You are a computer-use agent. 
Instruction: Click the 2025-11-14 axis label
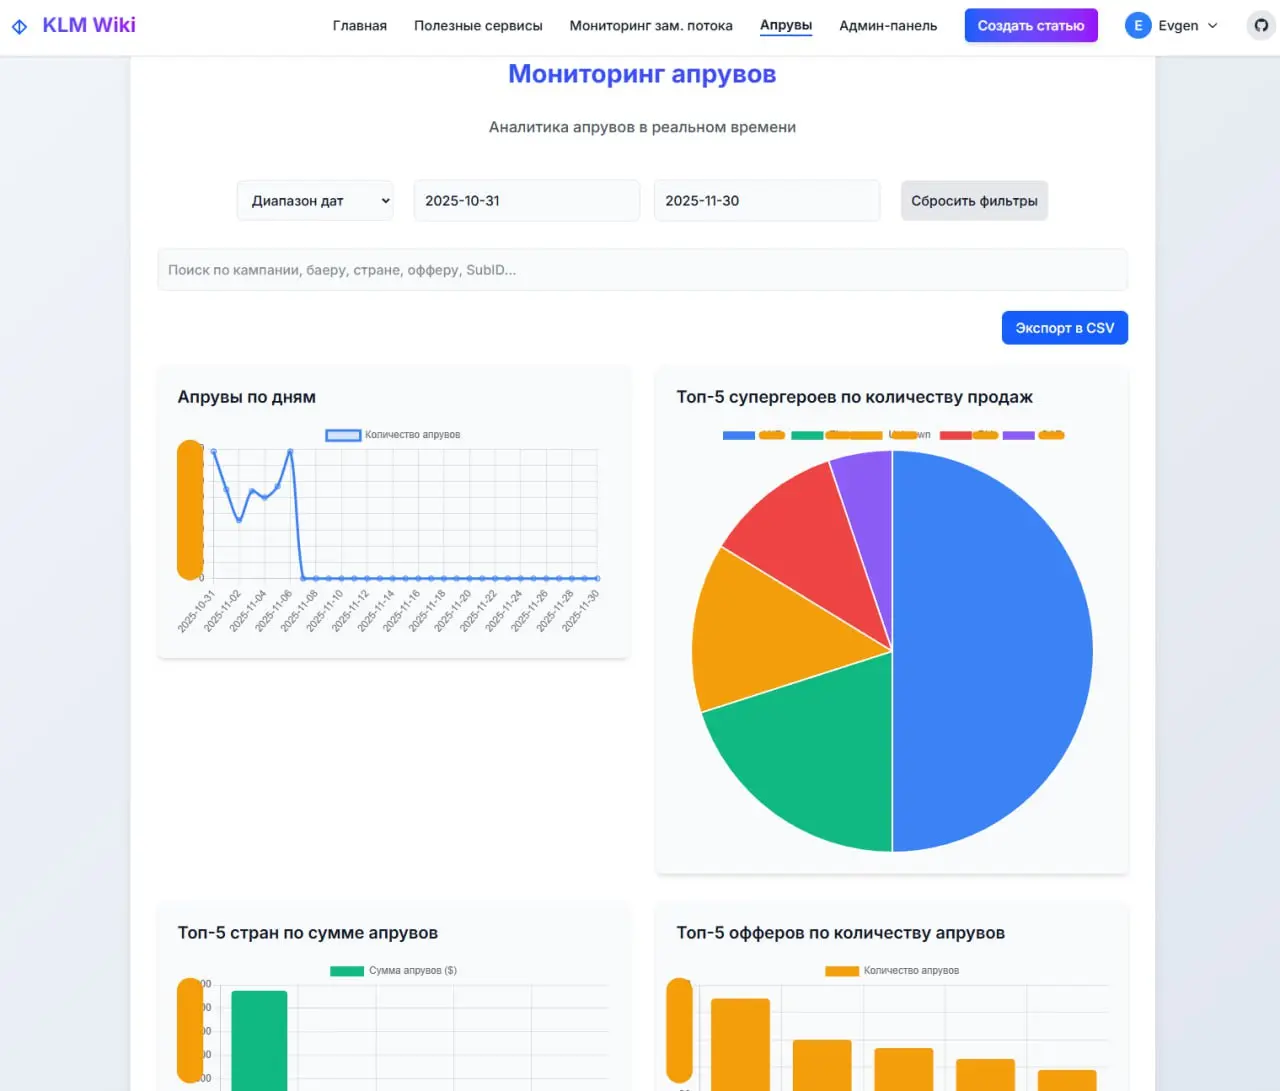point(377,610)
